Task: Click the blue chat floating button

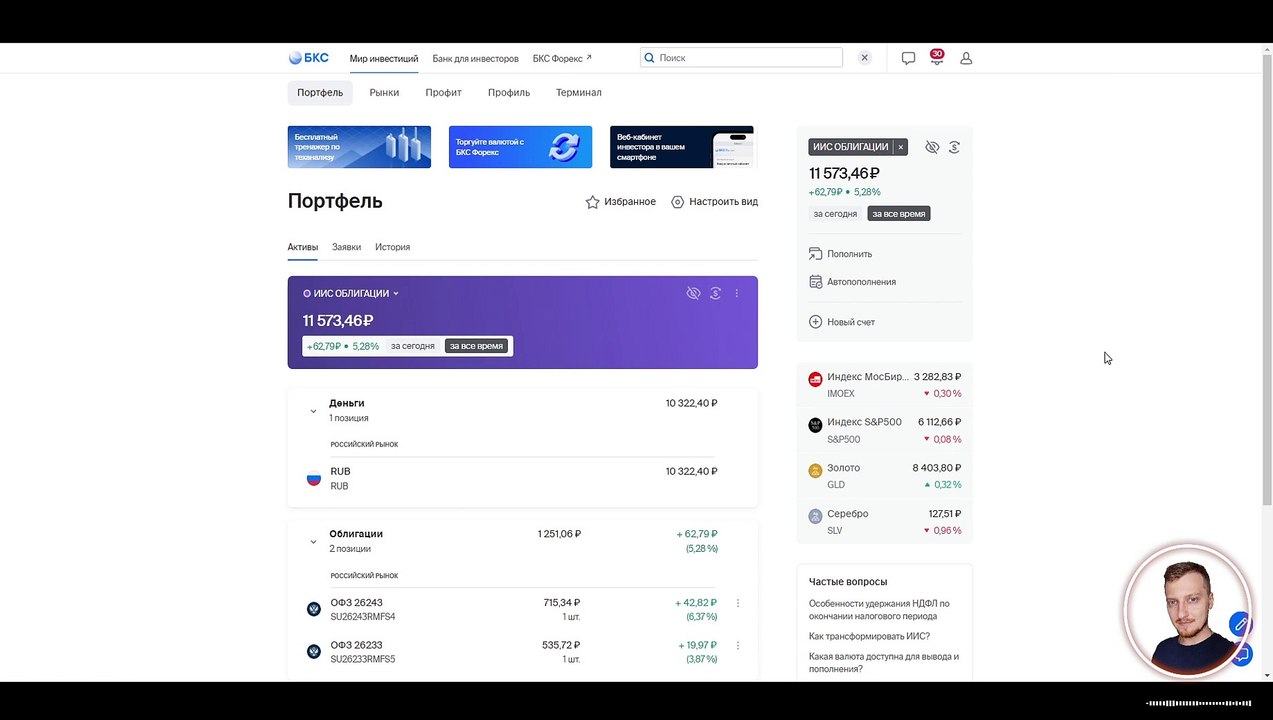Action: tap(1241, 655)
